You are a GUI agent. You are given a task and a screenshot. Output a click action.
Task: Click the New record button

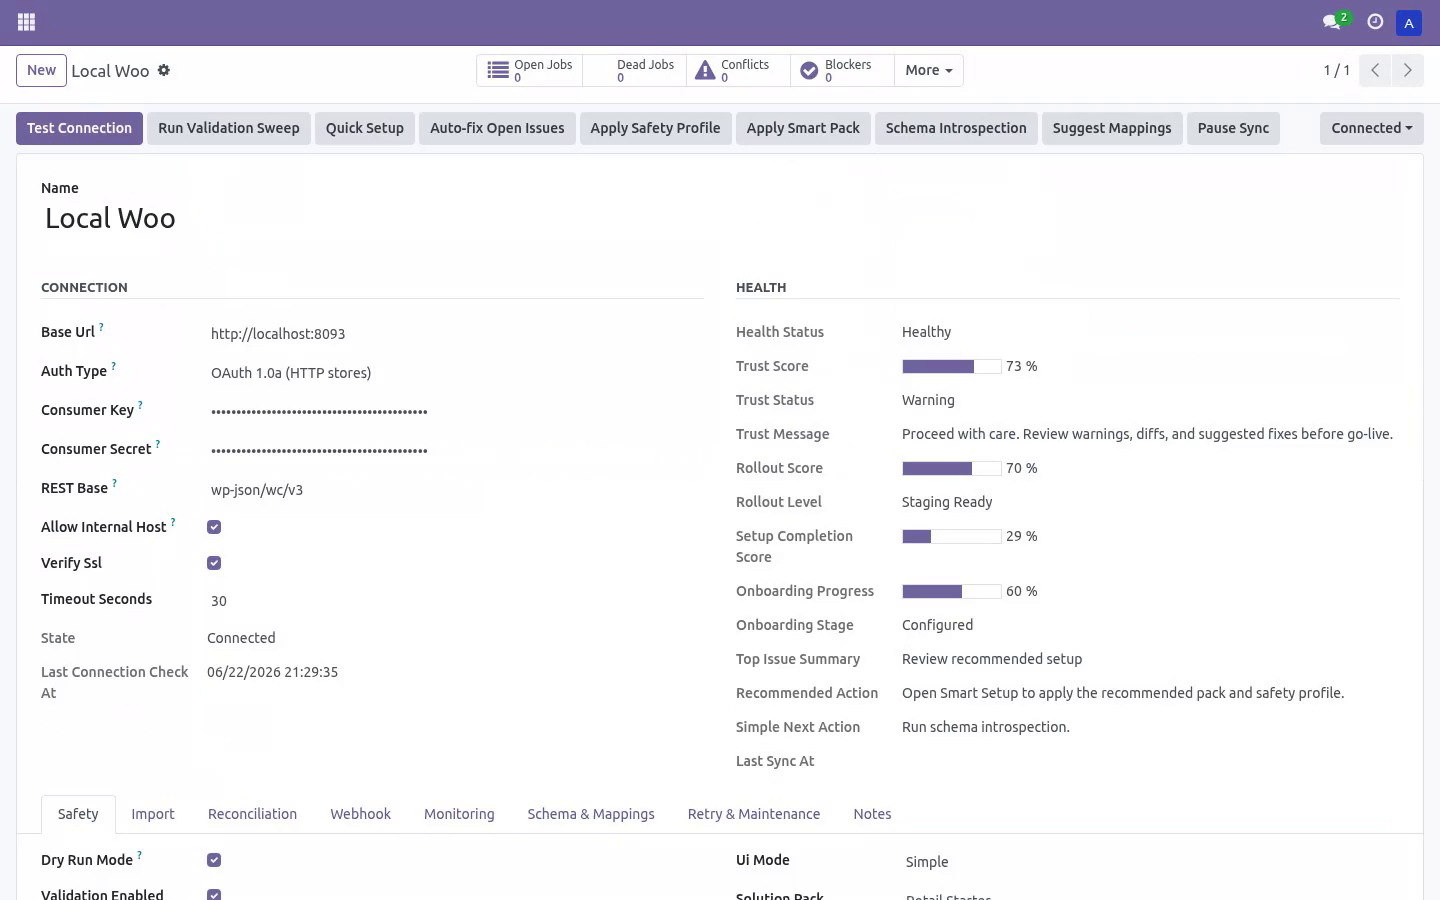pos(41,70)
